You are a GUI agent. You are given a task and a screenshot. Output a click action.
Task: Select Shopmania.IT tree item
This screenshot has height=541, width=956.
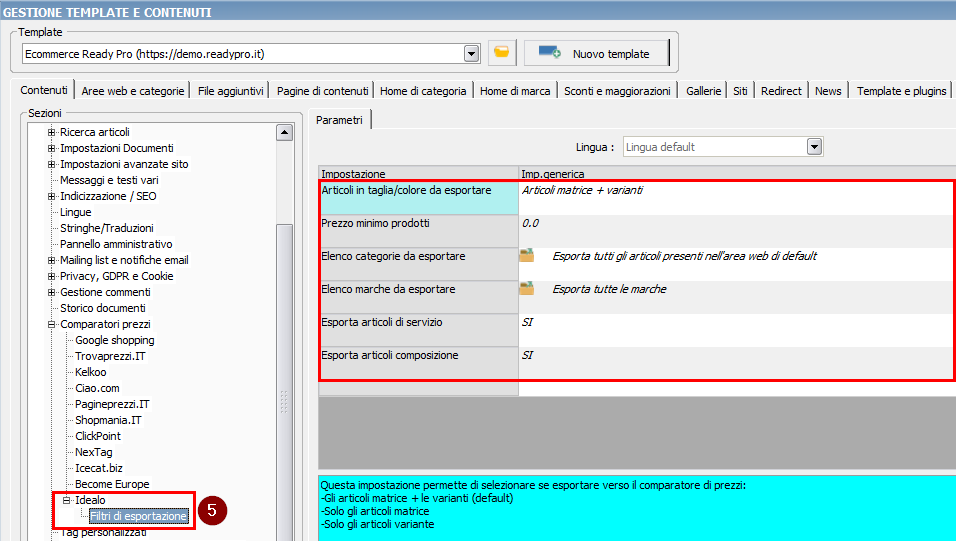click(x=108, y=420)
